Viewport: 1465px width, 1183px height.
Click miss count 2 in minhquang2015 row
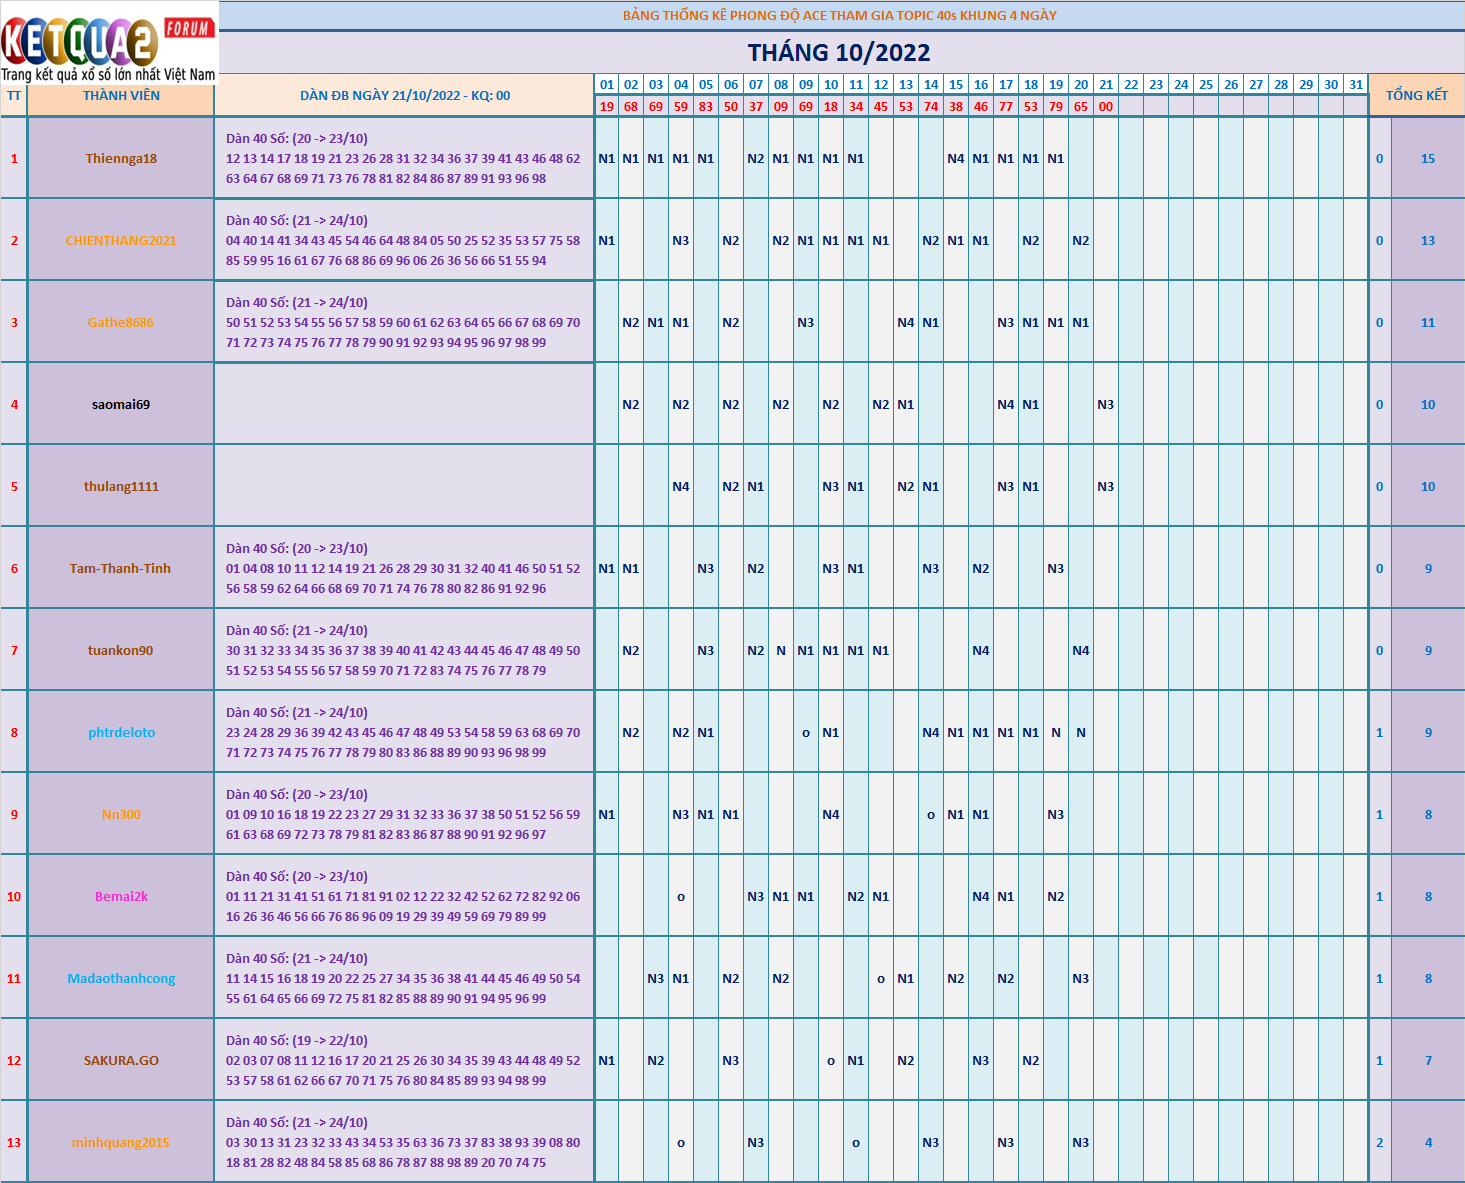pyautogui.click(x=1380, y=1142)
